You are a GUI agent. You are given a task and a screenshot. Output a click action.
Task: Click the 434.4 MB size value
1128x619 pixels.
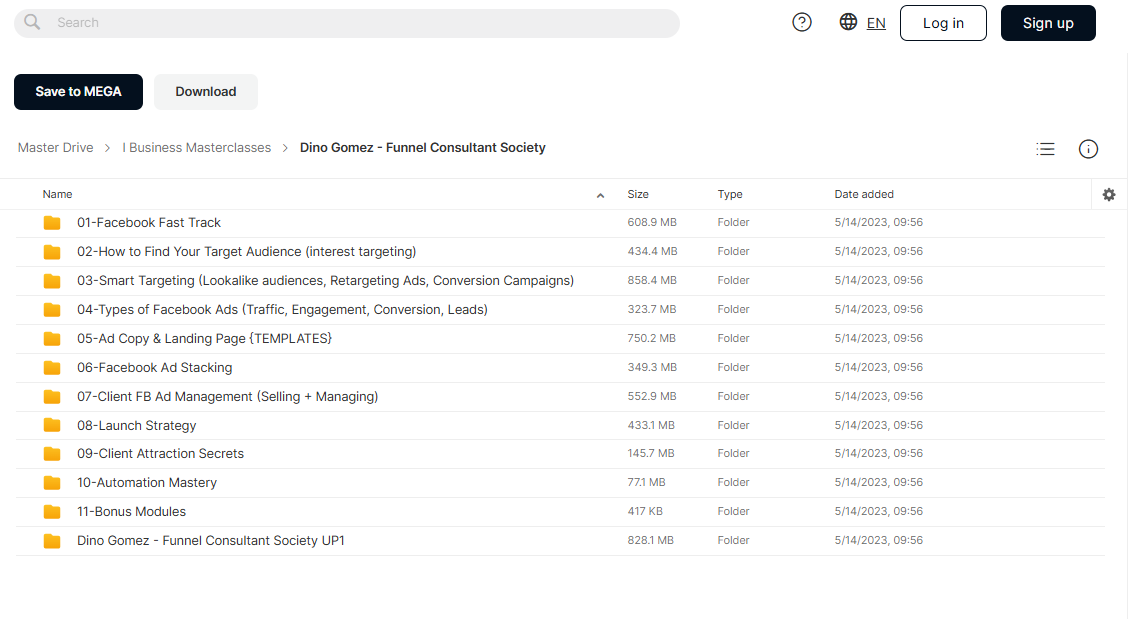[x=652, y=251]
